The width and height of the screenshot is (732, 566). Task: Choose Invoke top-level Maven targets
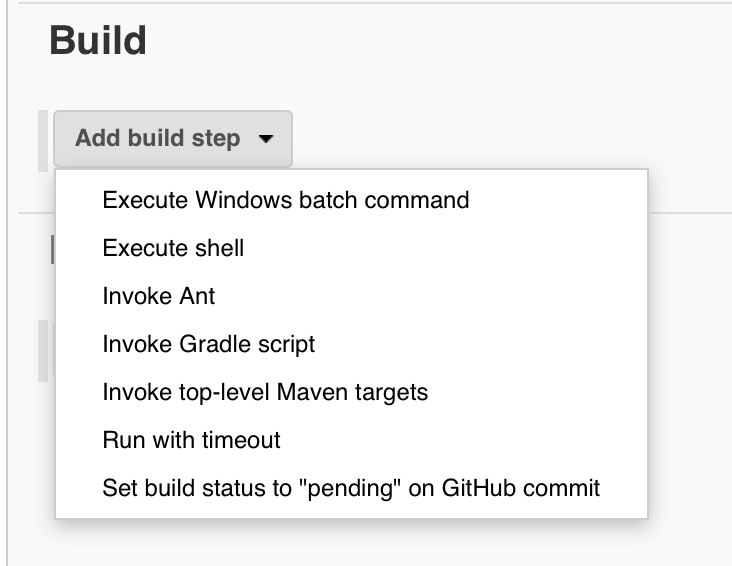tap(265, 392)
